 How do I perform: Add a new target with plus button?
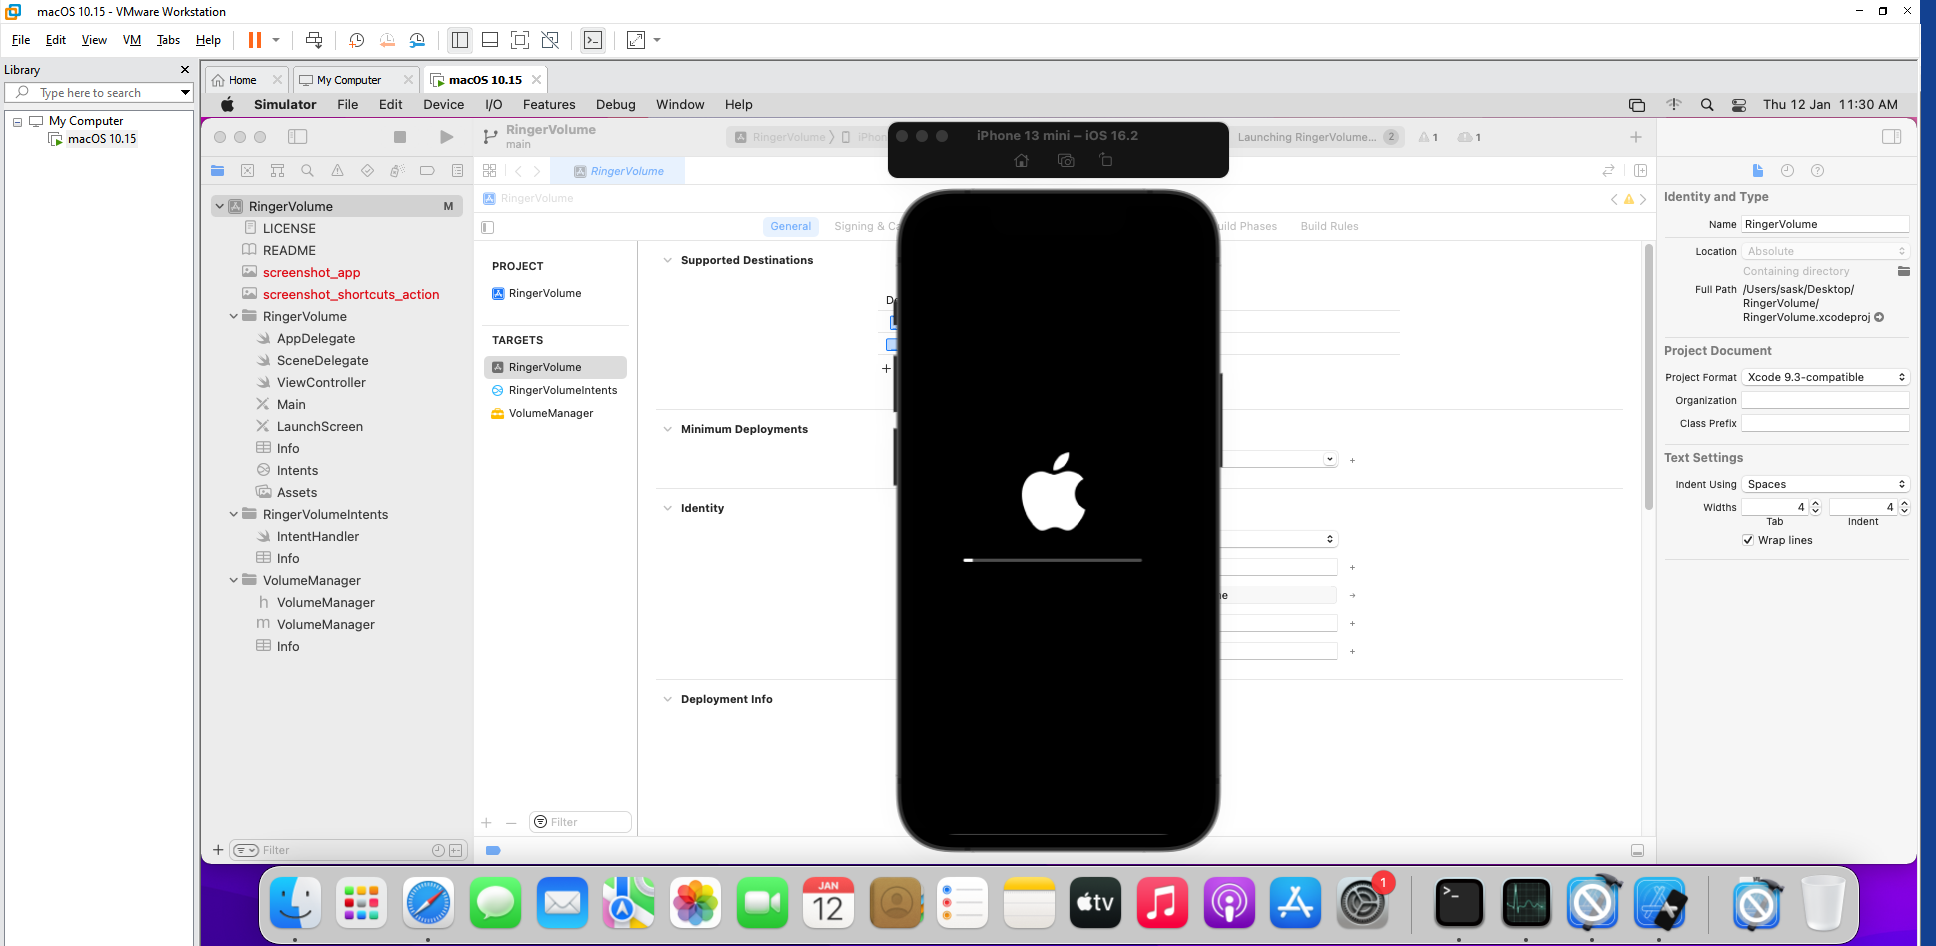(x=486, y=823)
